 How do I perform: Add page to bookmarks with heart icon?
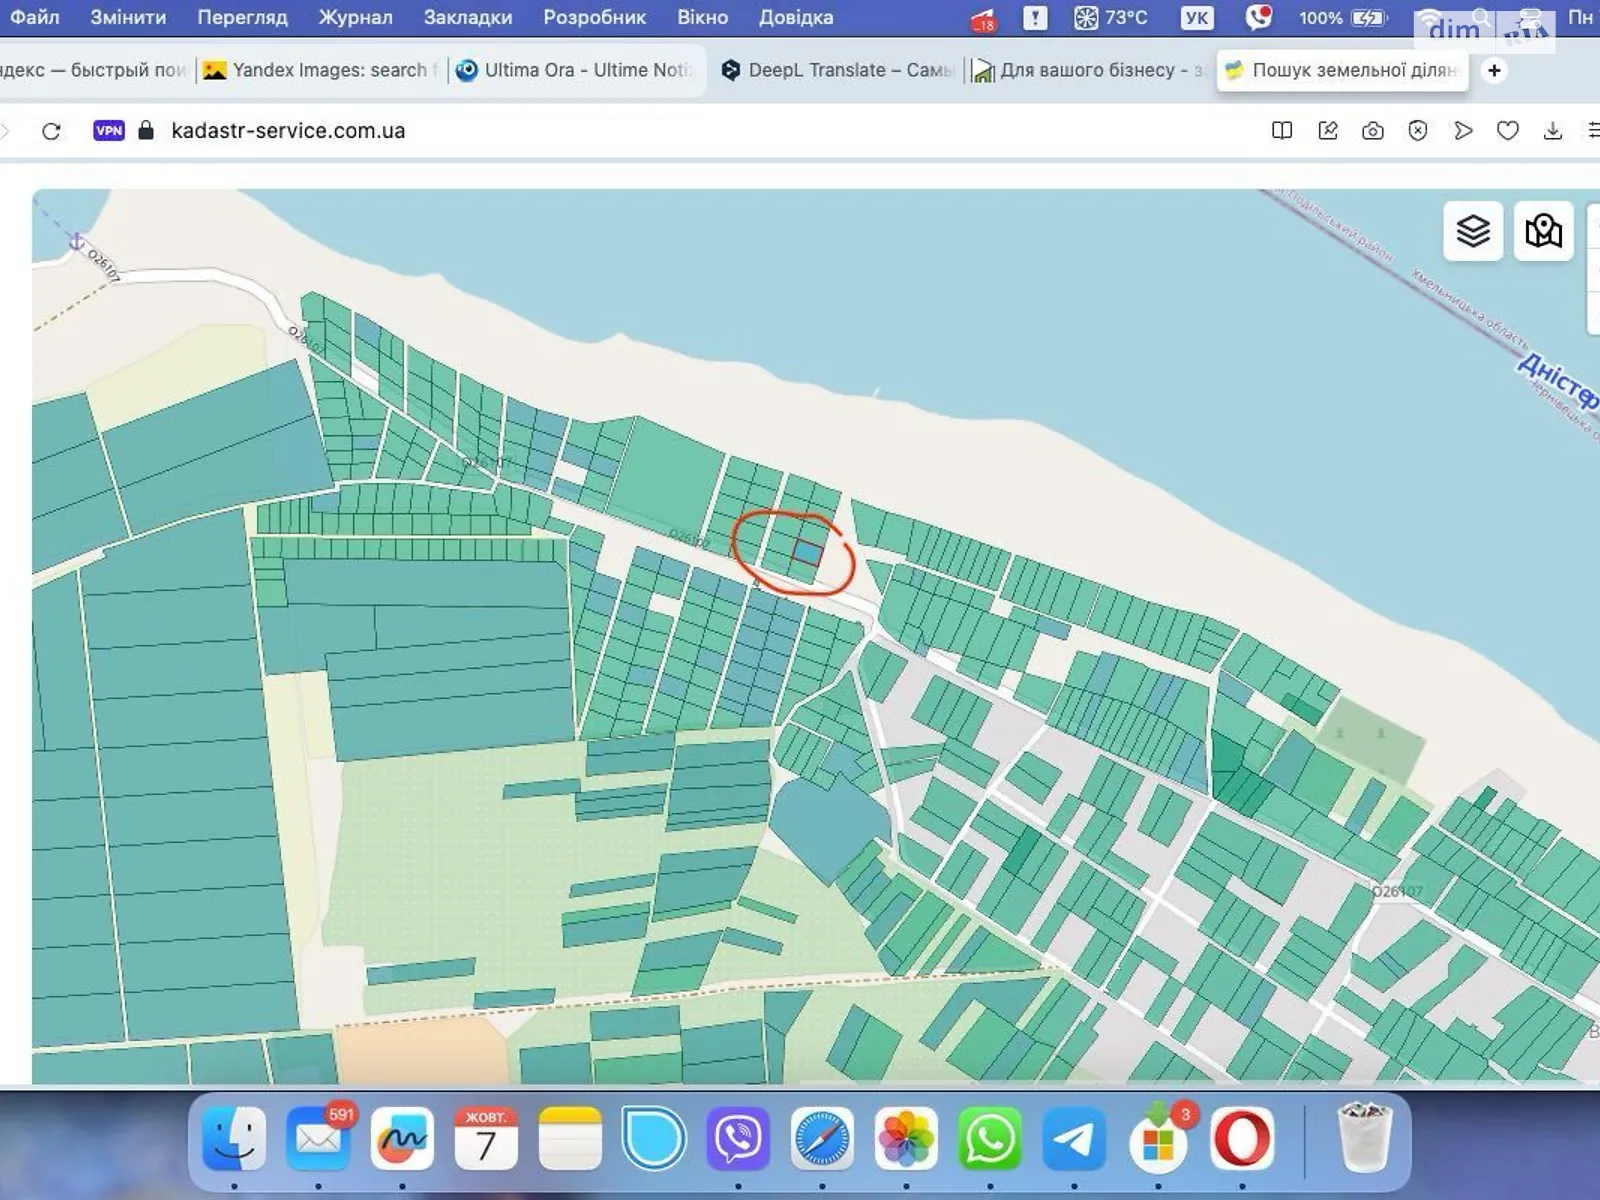pyautogui.click(x=1508, y=131)
